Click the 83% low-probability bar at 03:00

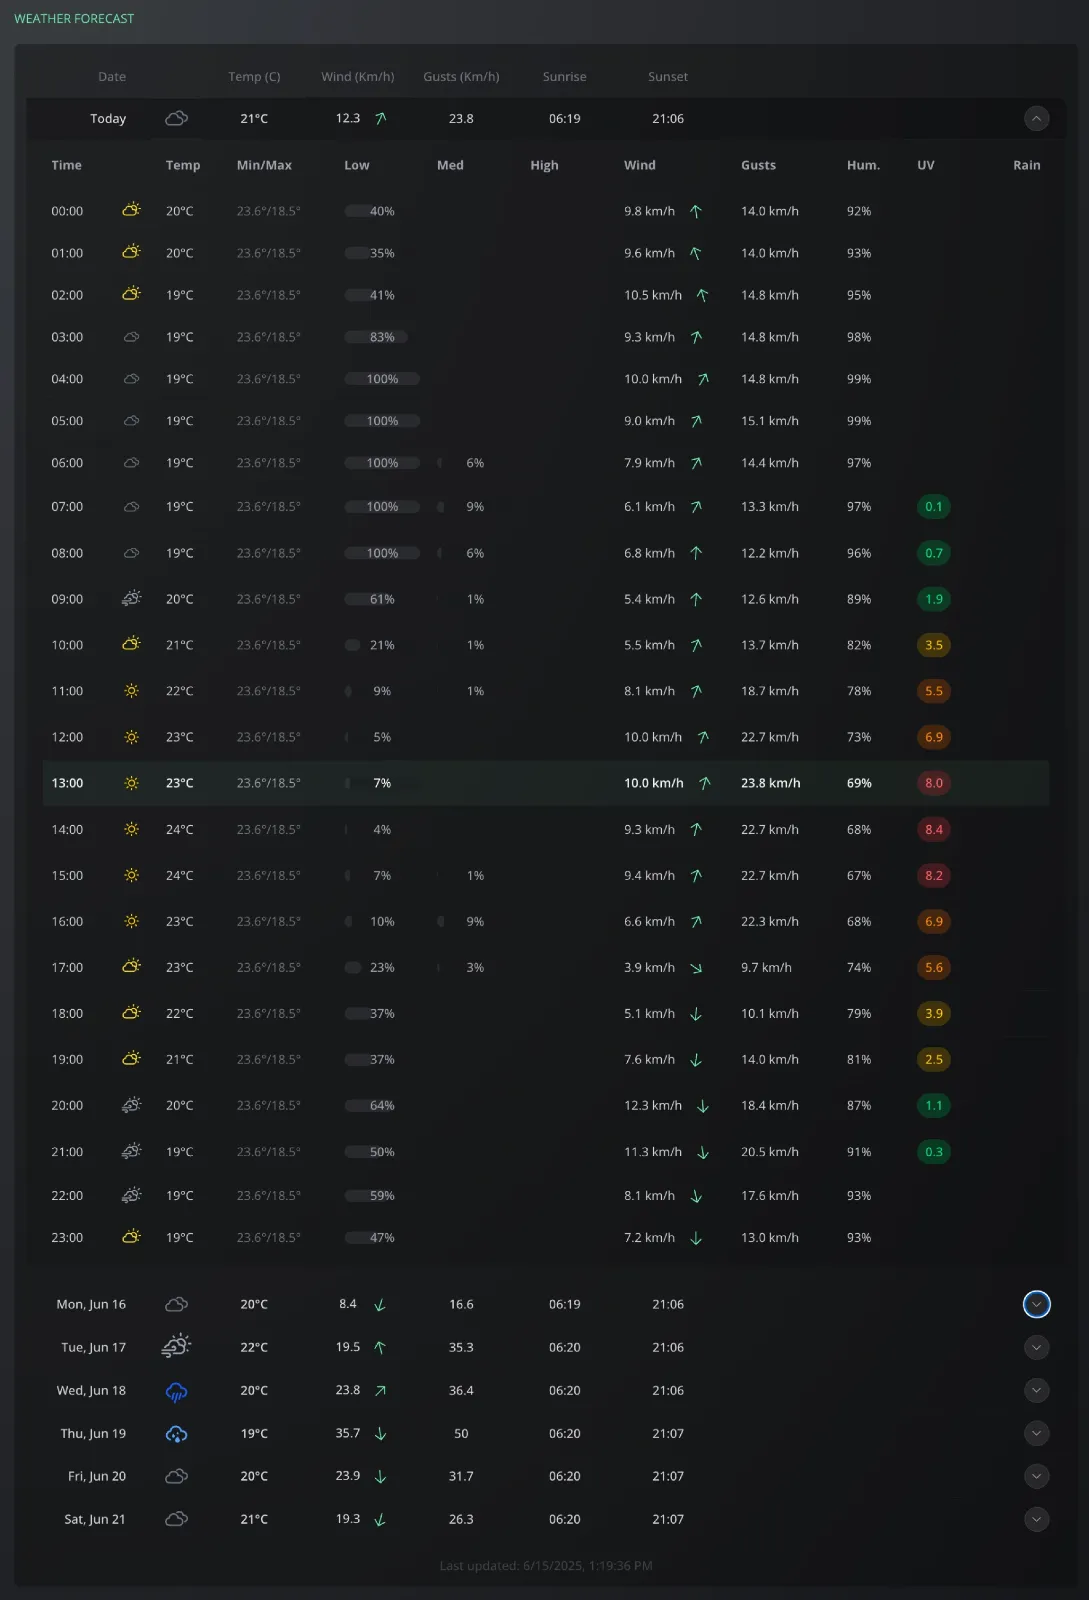pyautogui.click(x=376, y=337)
